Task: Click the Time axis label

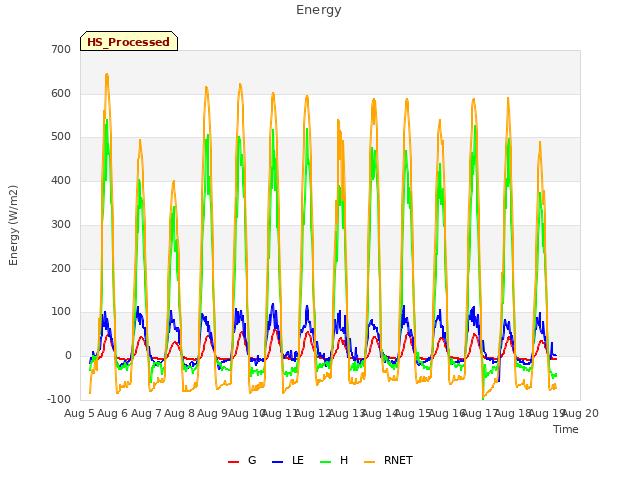Action: pos(566,429)
